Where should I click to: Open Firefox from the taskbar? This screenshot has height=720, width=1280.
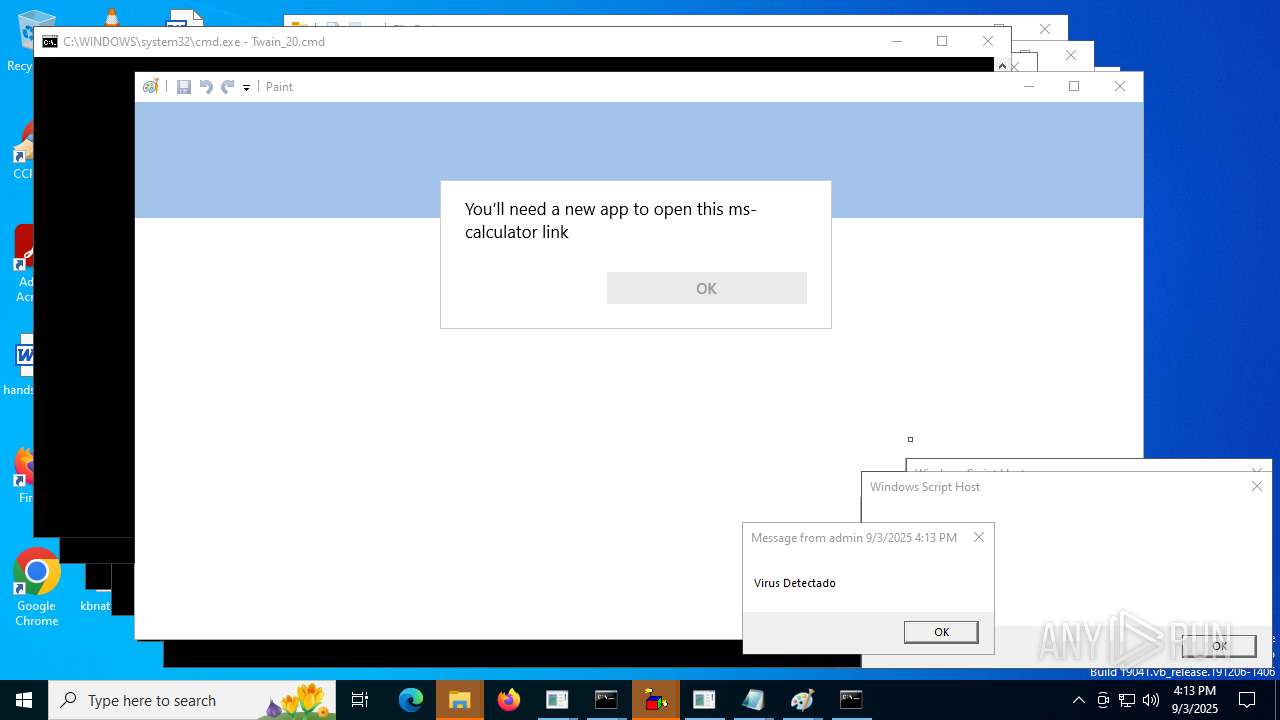coord(508,700)
